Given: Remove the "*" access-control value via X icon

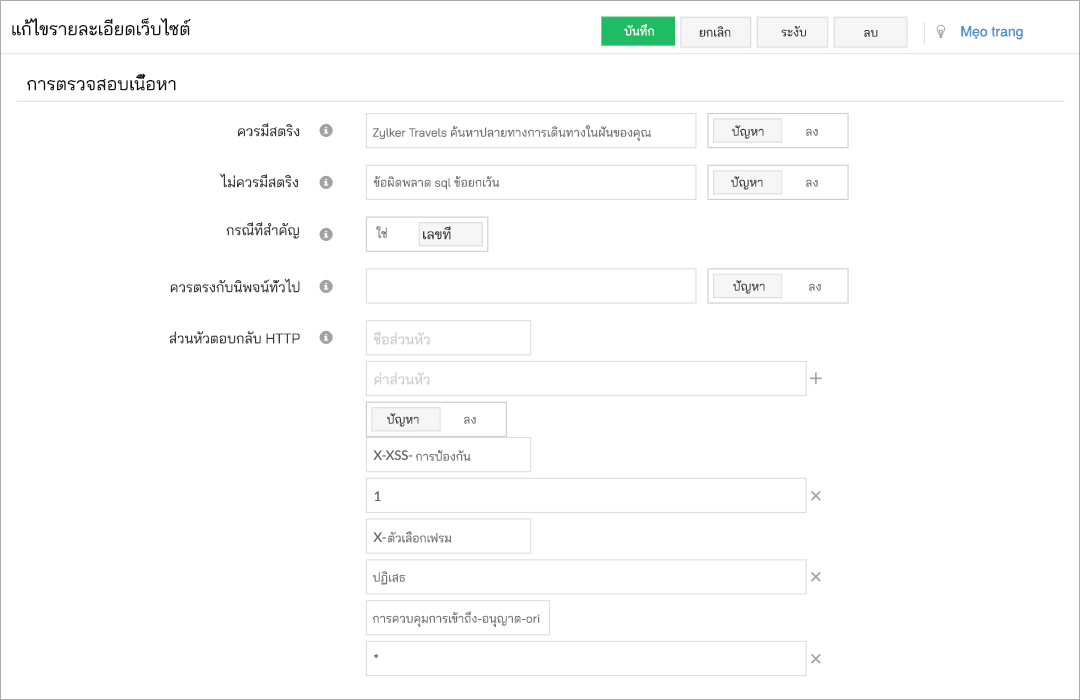Looking at the screenshot, I should (815, 658).
